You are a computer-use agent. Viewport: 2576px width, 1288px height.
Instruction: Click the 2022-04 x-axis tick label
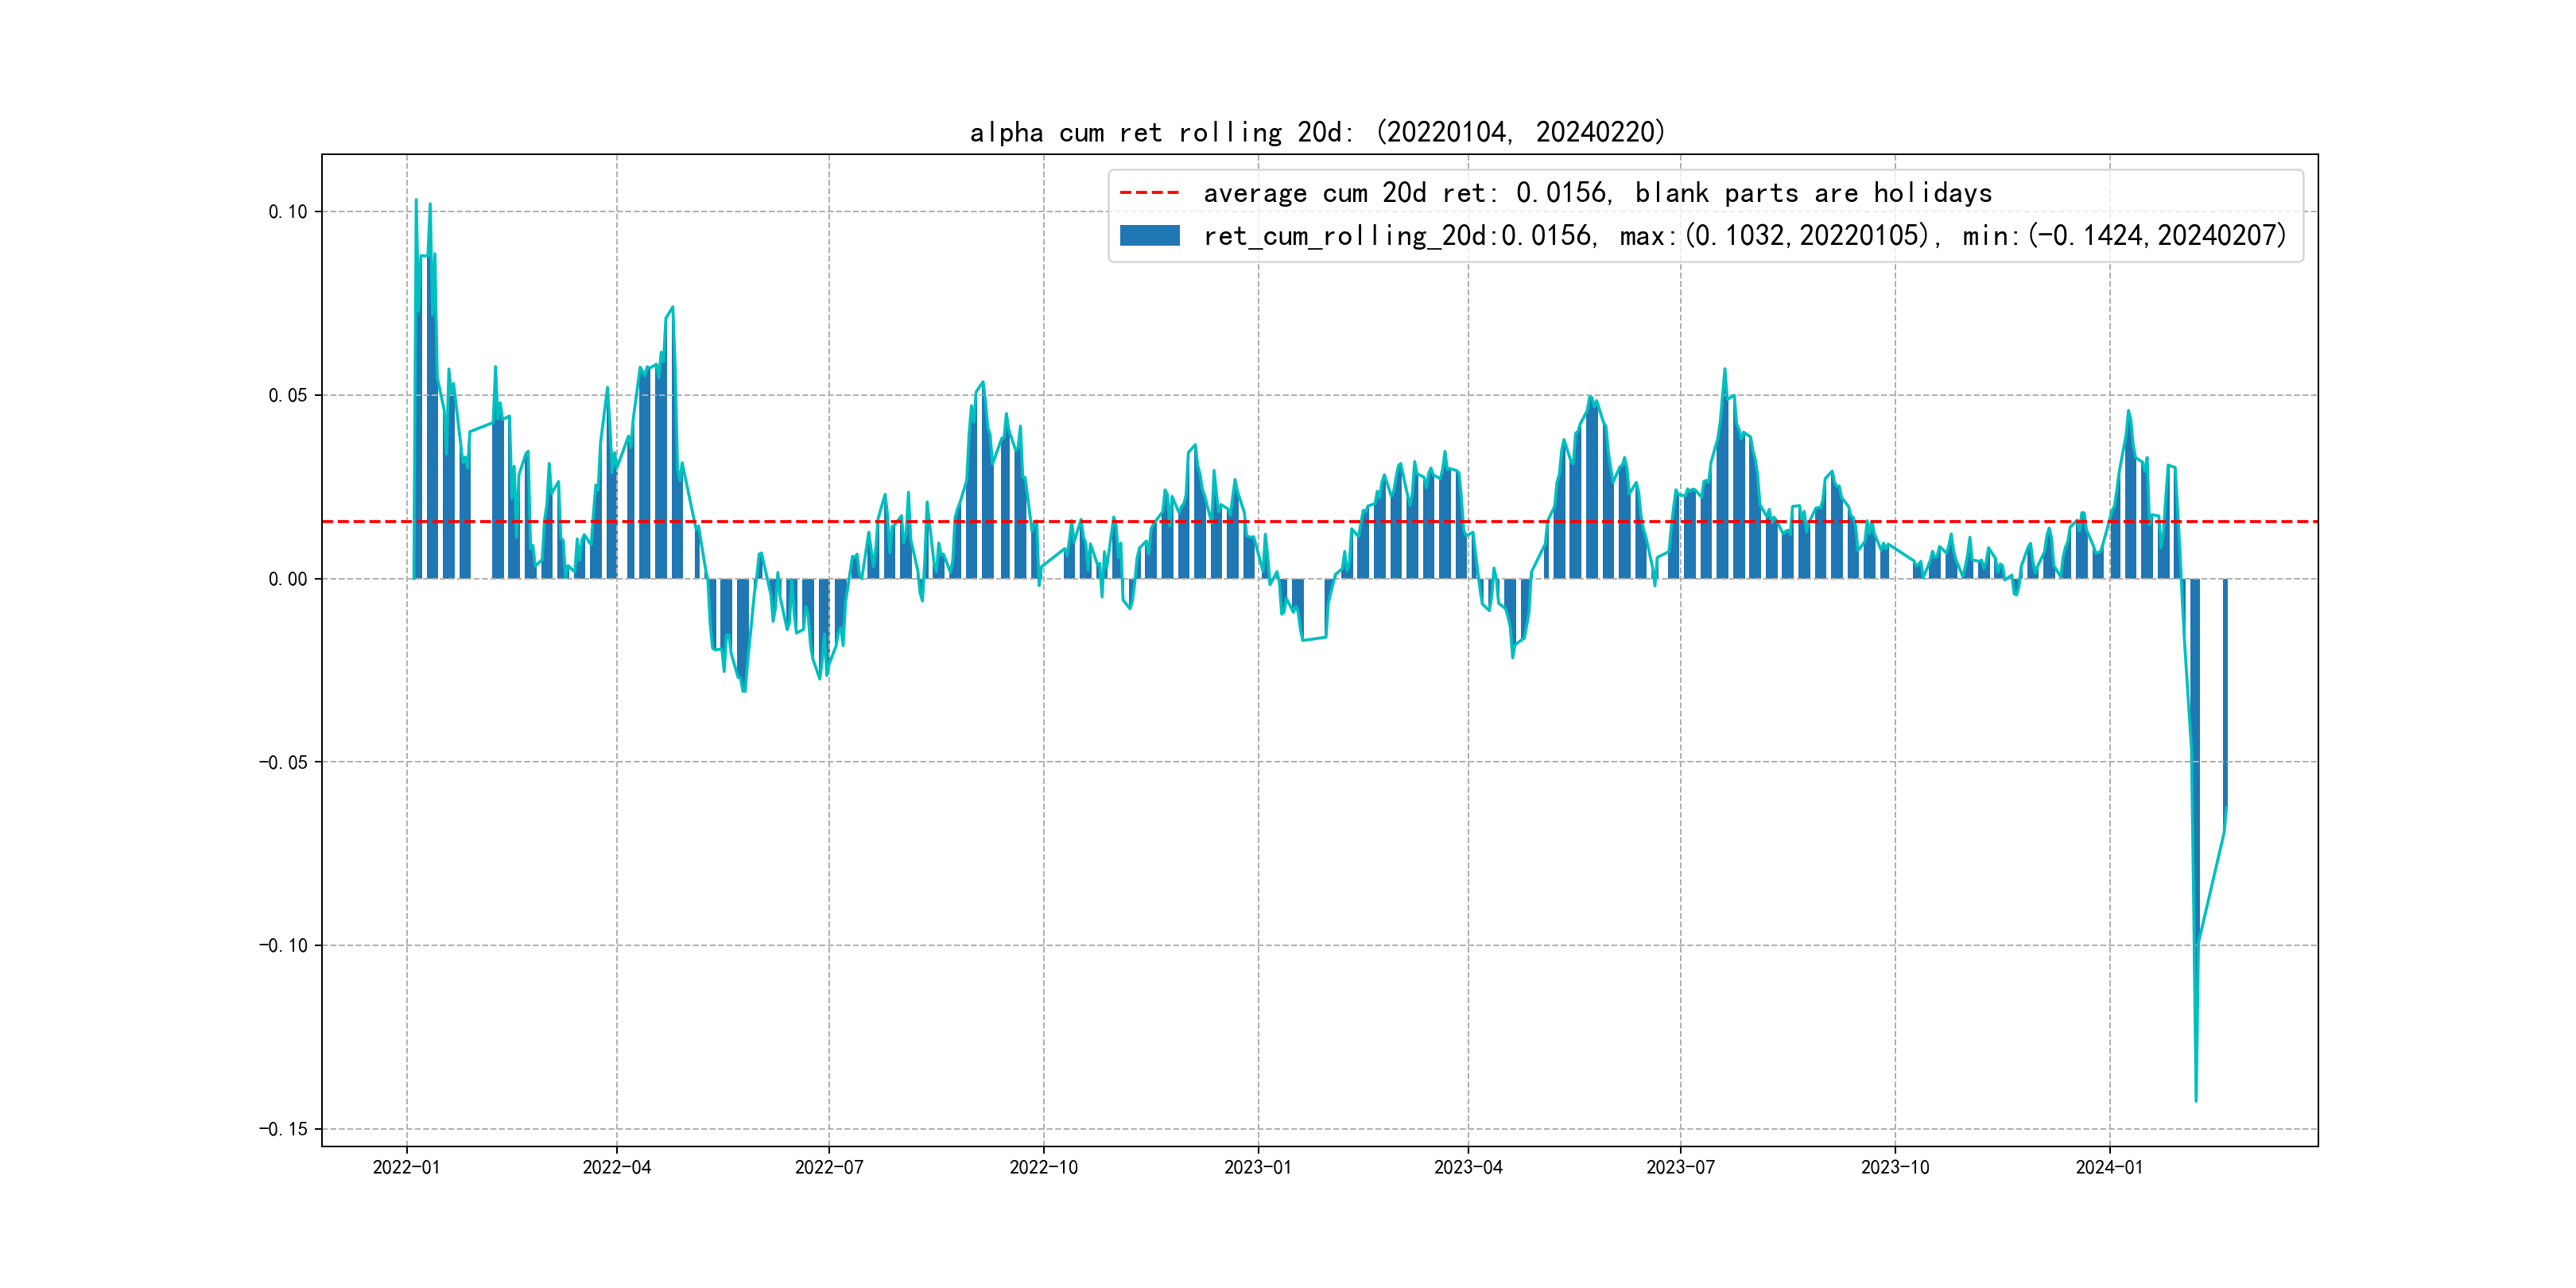pyautogui.click(x=617, y=1167)
